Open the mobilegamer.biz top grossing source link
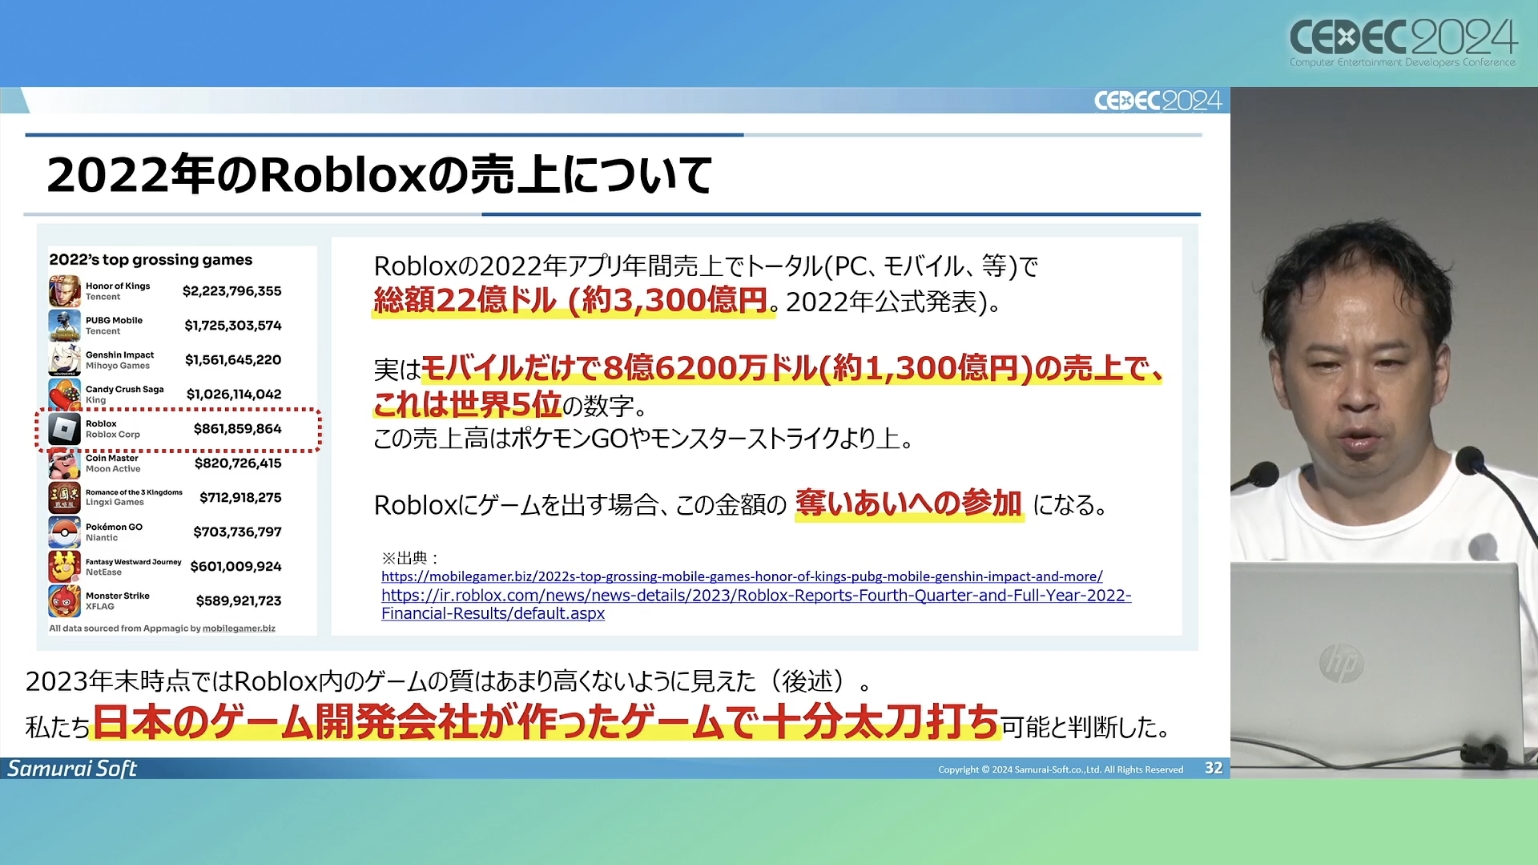Image resolution: width=1538 pixels, height=865 pixels. 741,576
